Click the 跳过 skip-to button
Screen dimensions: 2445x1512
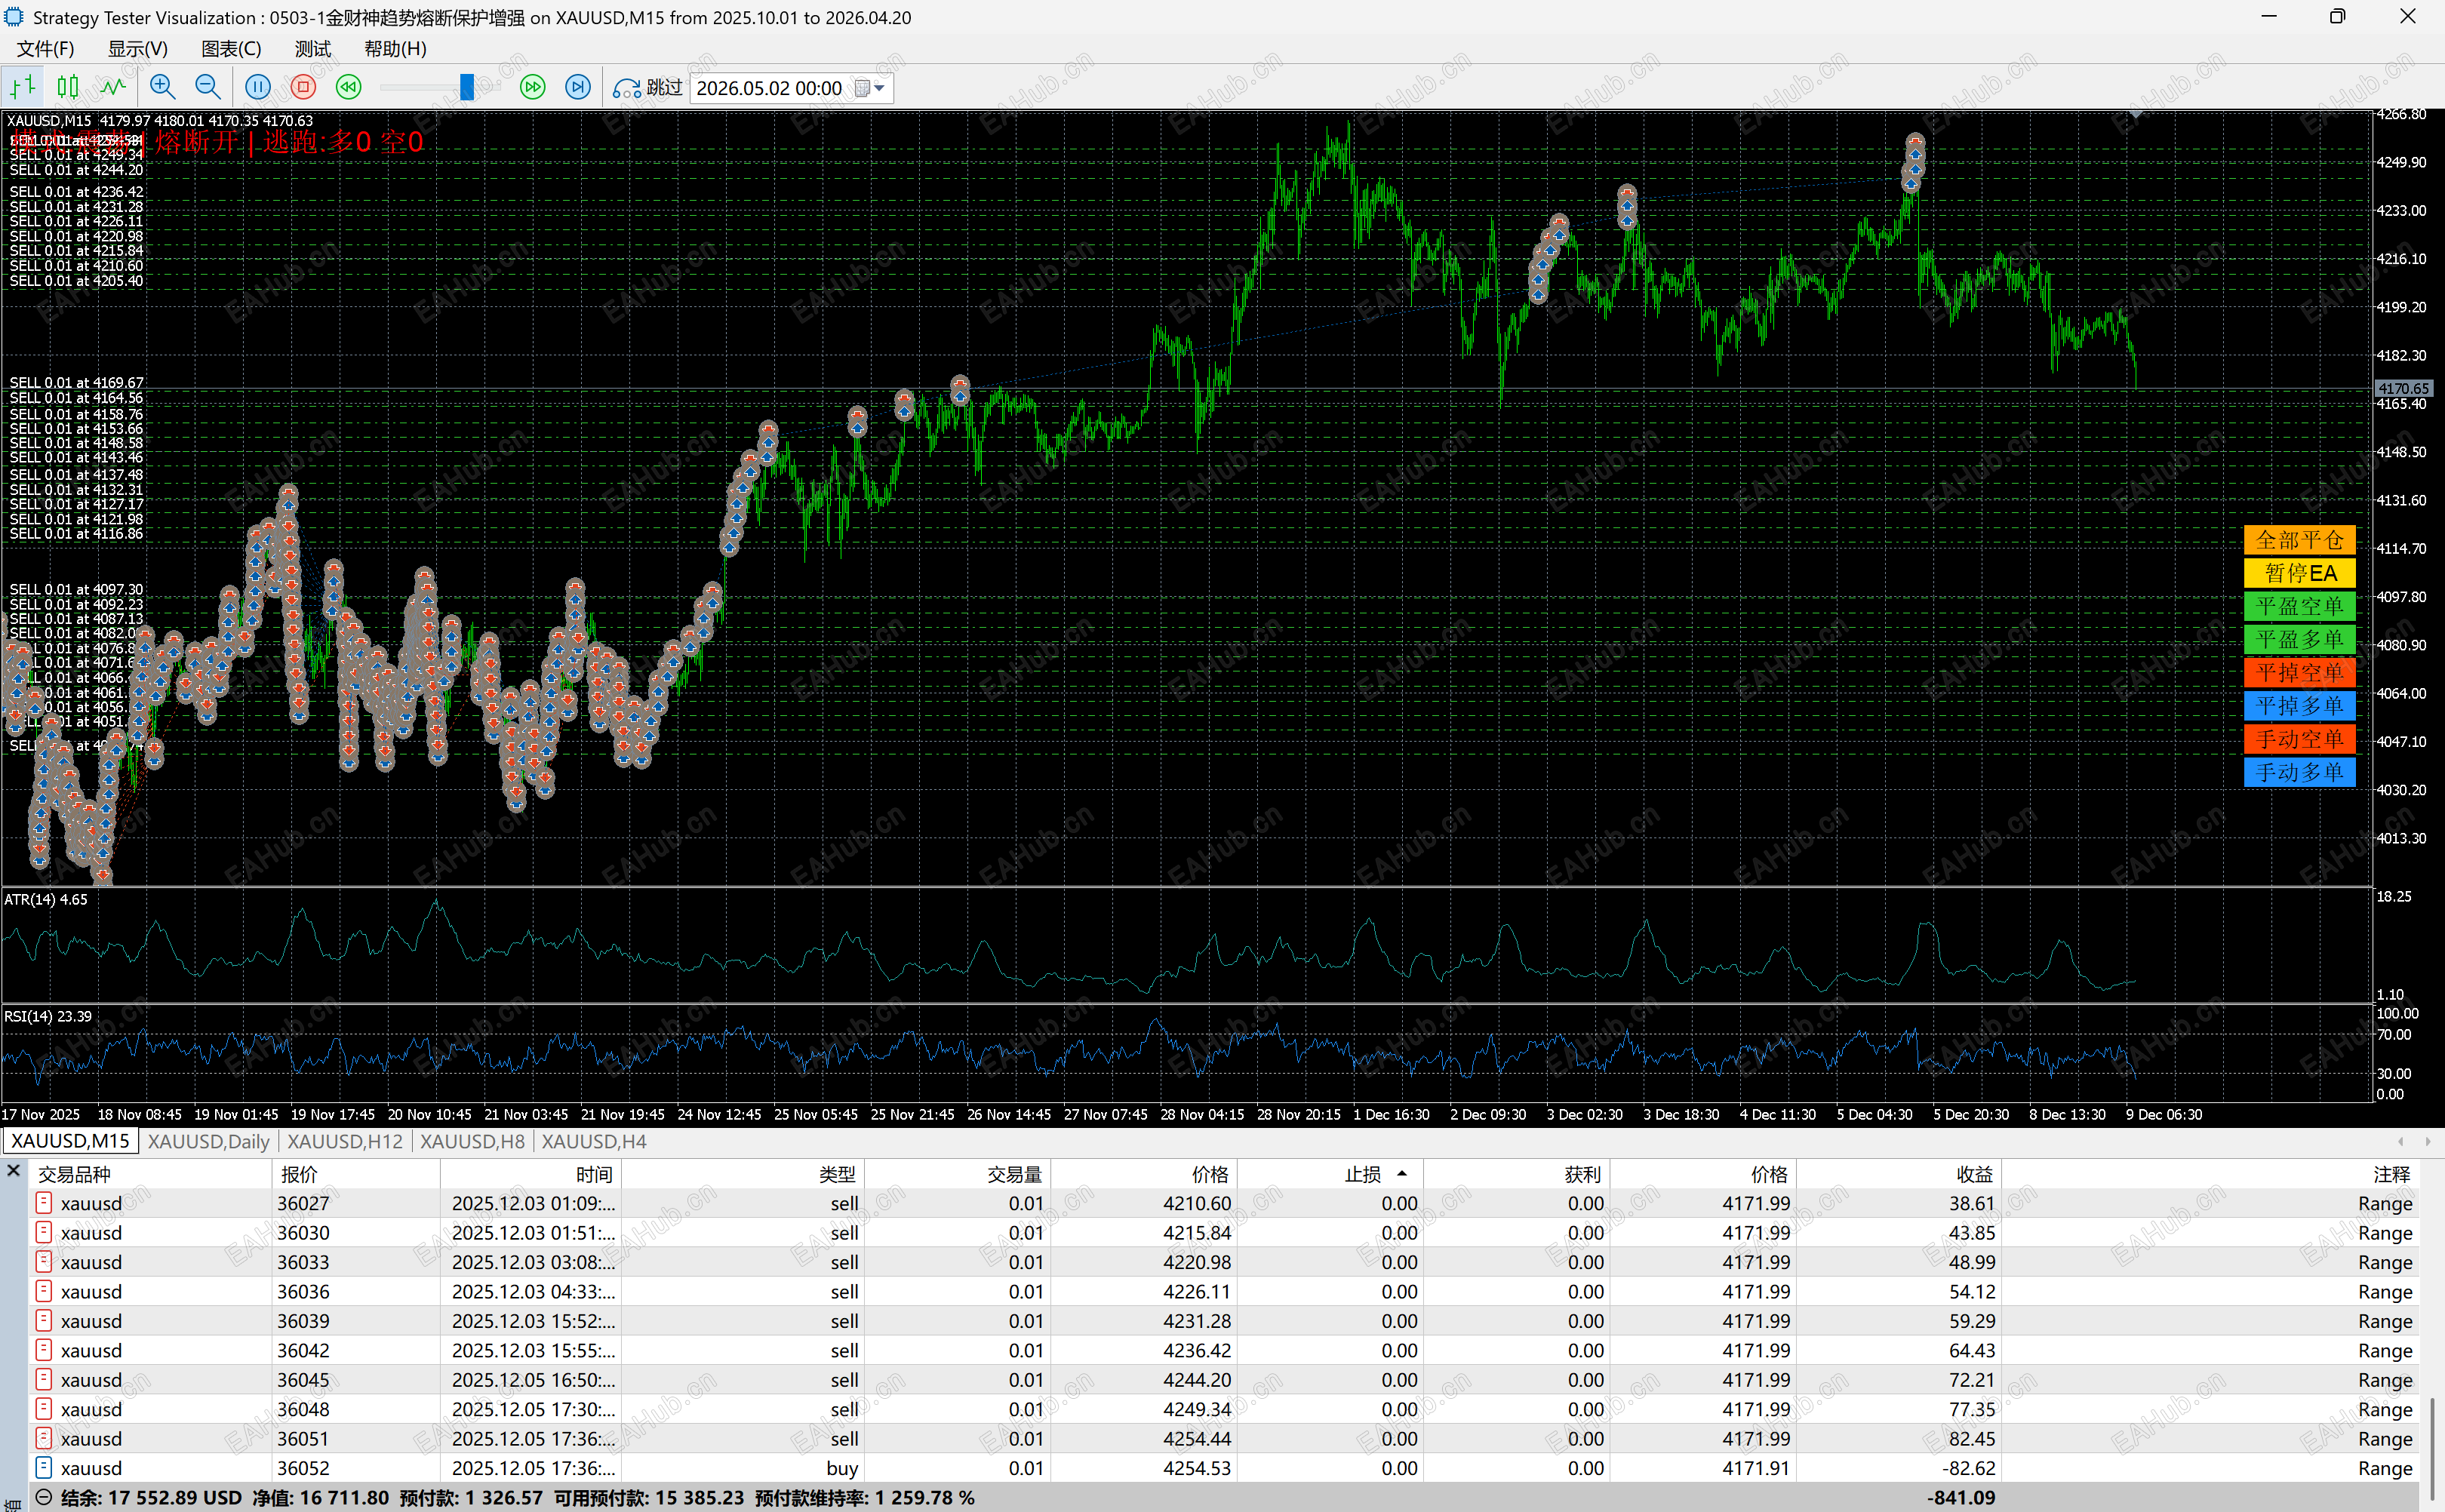click(x=648, y=87)
